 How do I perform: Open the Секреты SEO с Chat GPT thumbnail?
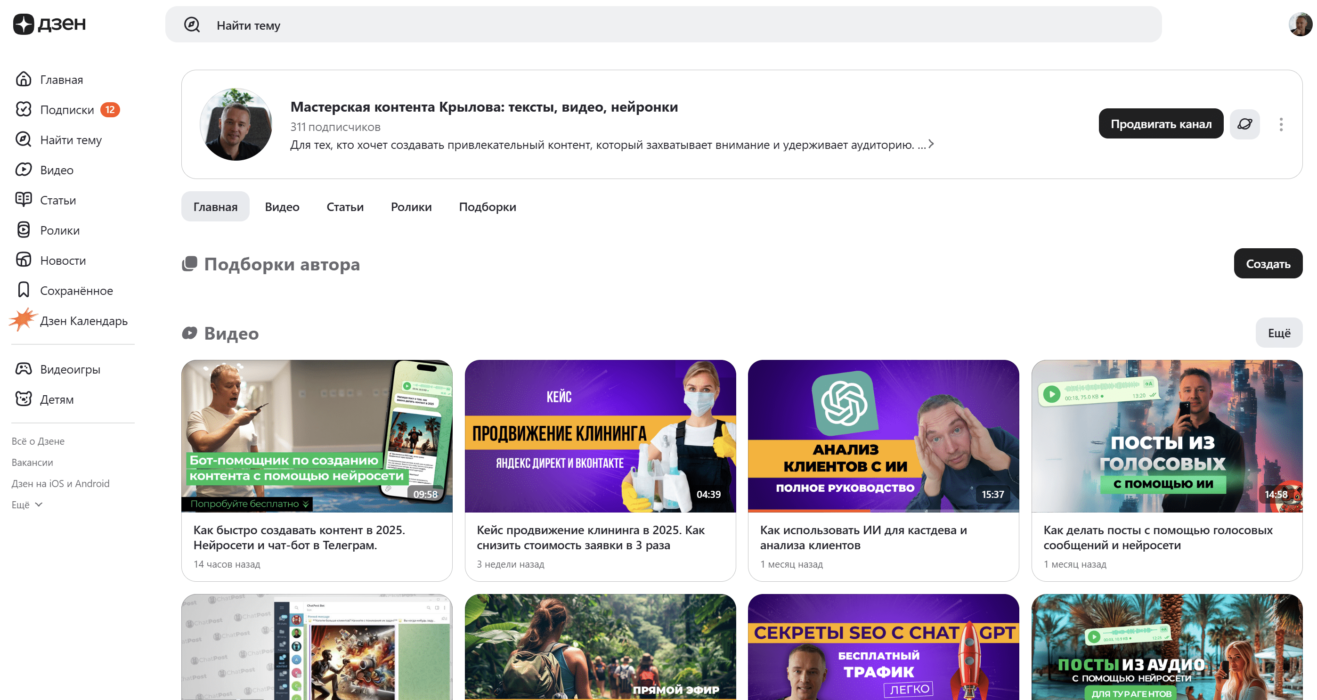pyautogui.click(x=883, y=647)
